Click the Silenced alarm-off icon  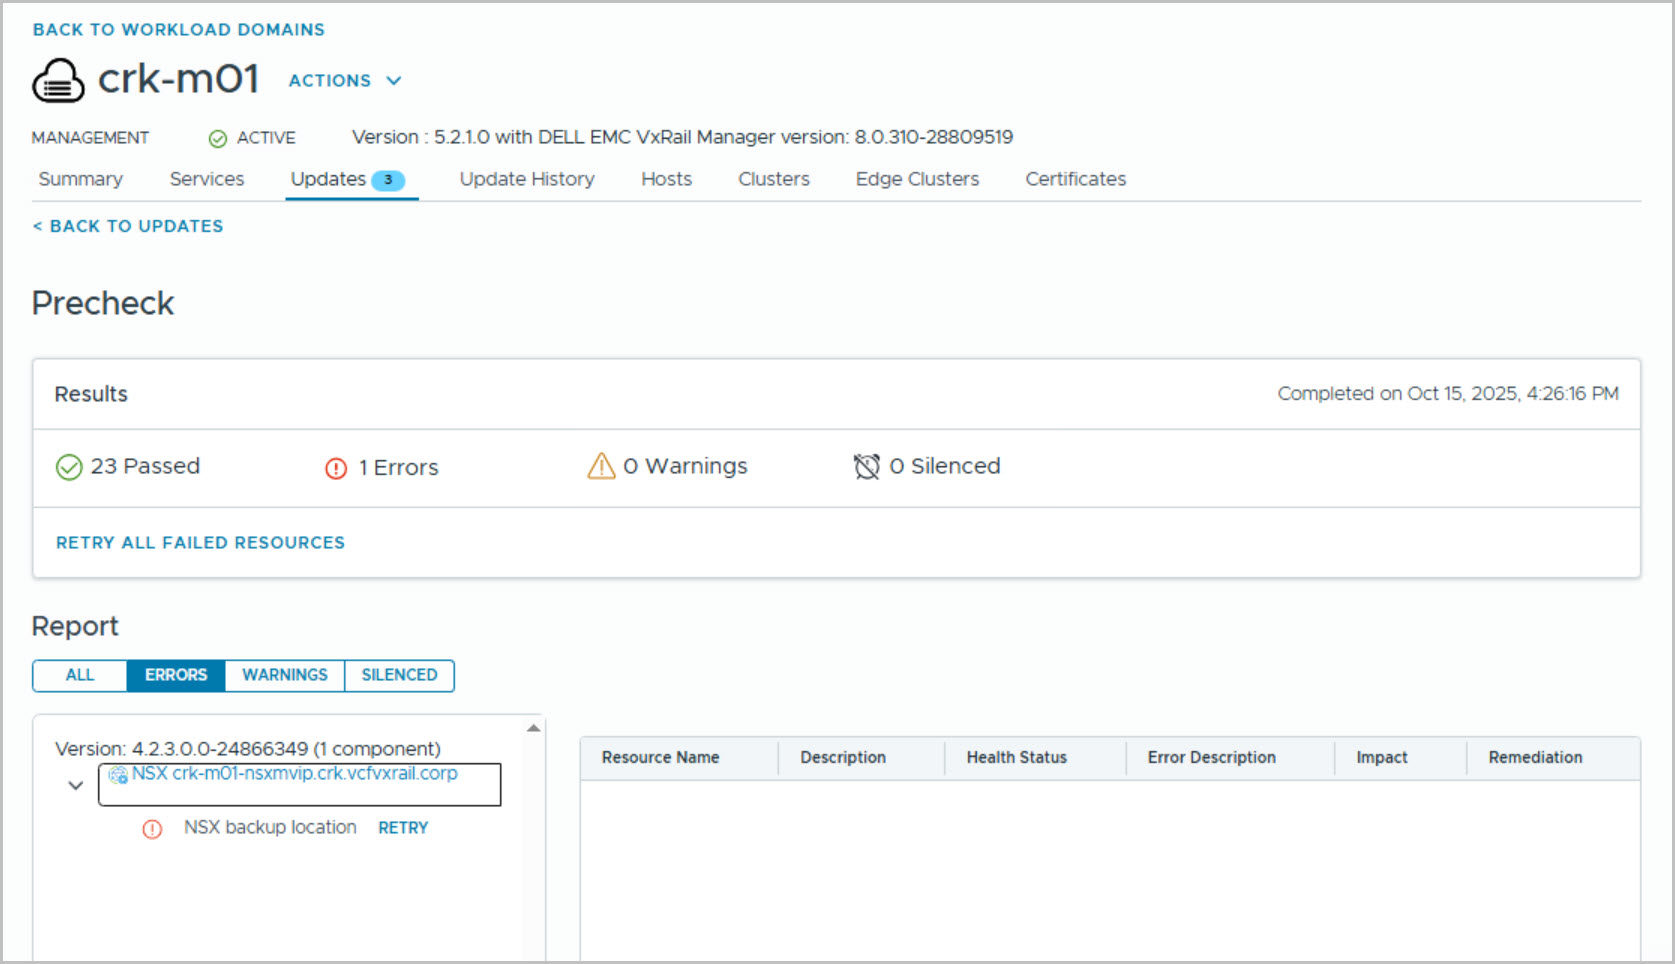click(x=866, y=466)
